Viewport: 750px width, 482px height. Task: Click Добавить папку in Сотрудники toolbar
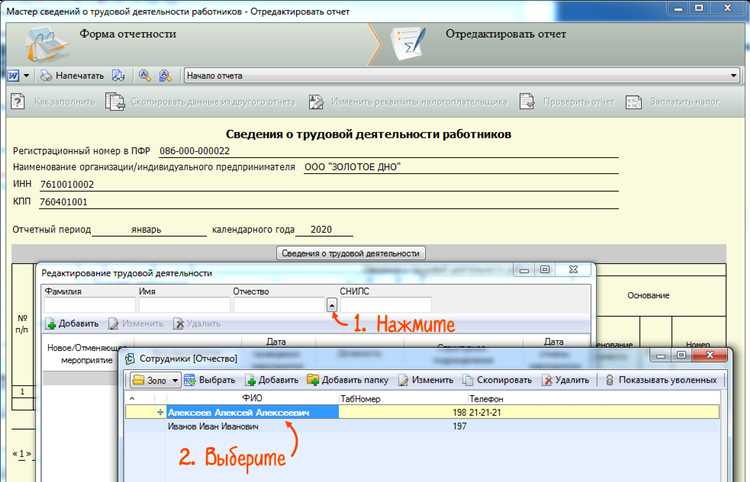click(348, 380)
